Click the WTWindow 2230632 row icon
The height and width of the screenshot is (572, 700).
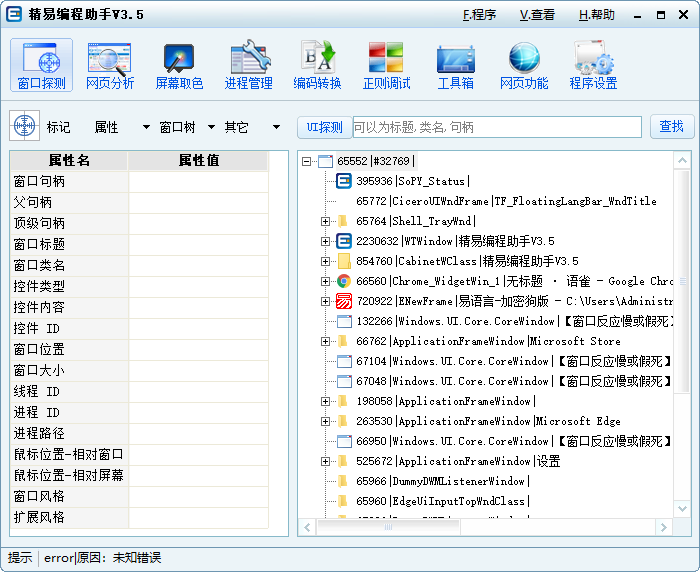[x=344, y=241]
